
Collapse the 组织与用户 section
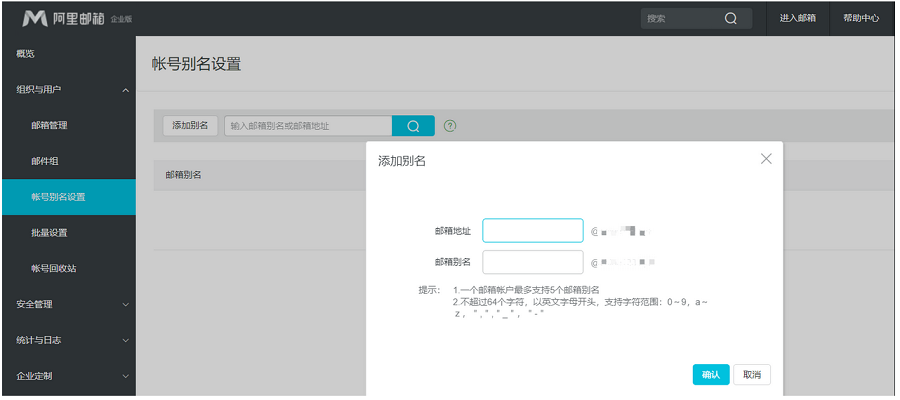tap(126, 90)
